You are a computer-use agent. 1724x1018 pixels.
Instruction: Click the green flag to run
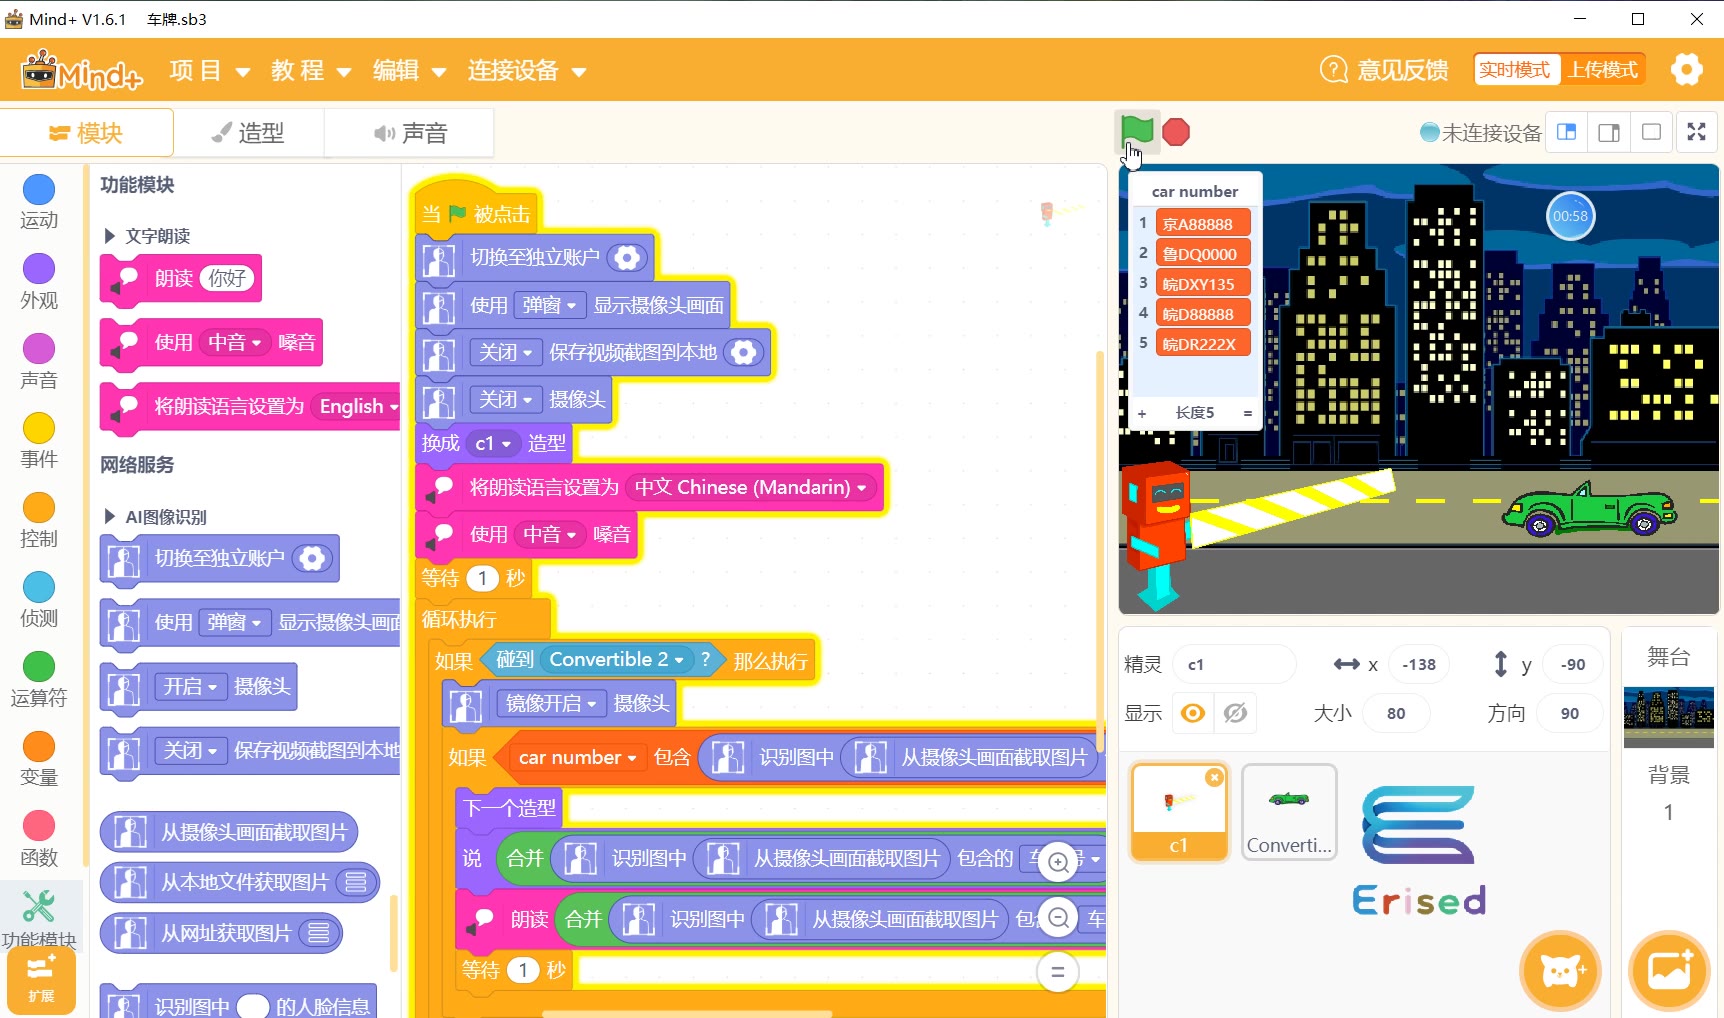tap(1137, 131)
